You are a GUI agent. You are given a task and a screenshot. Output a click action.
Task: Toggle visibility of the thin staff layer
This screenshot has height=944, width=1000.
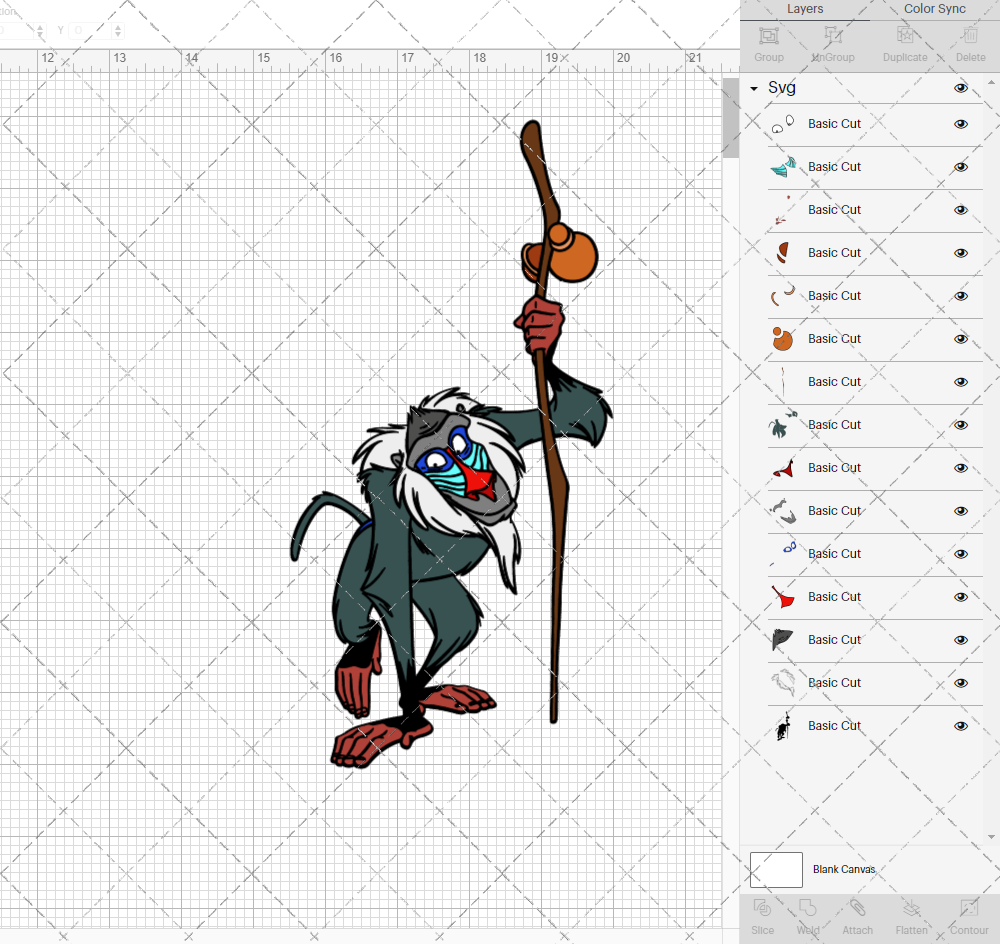point(960,382)
